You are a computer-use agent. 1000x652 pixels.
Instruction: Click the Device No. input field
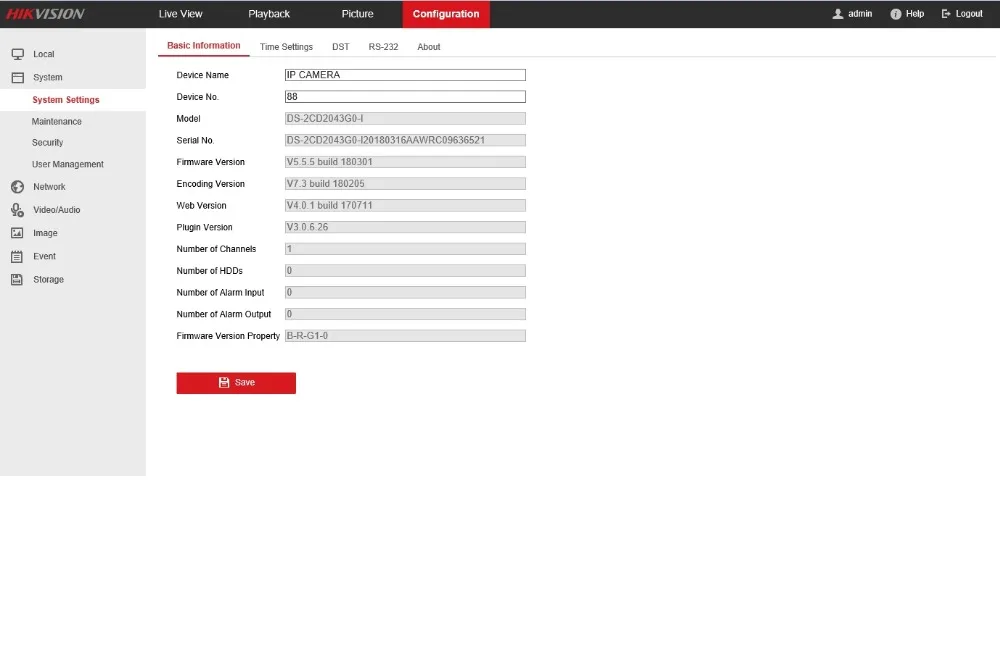pyautogui.click(x=405, y=96)
